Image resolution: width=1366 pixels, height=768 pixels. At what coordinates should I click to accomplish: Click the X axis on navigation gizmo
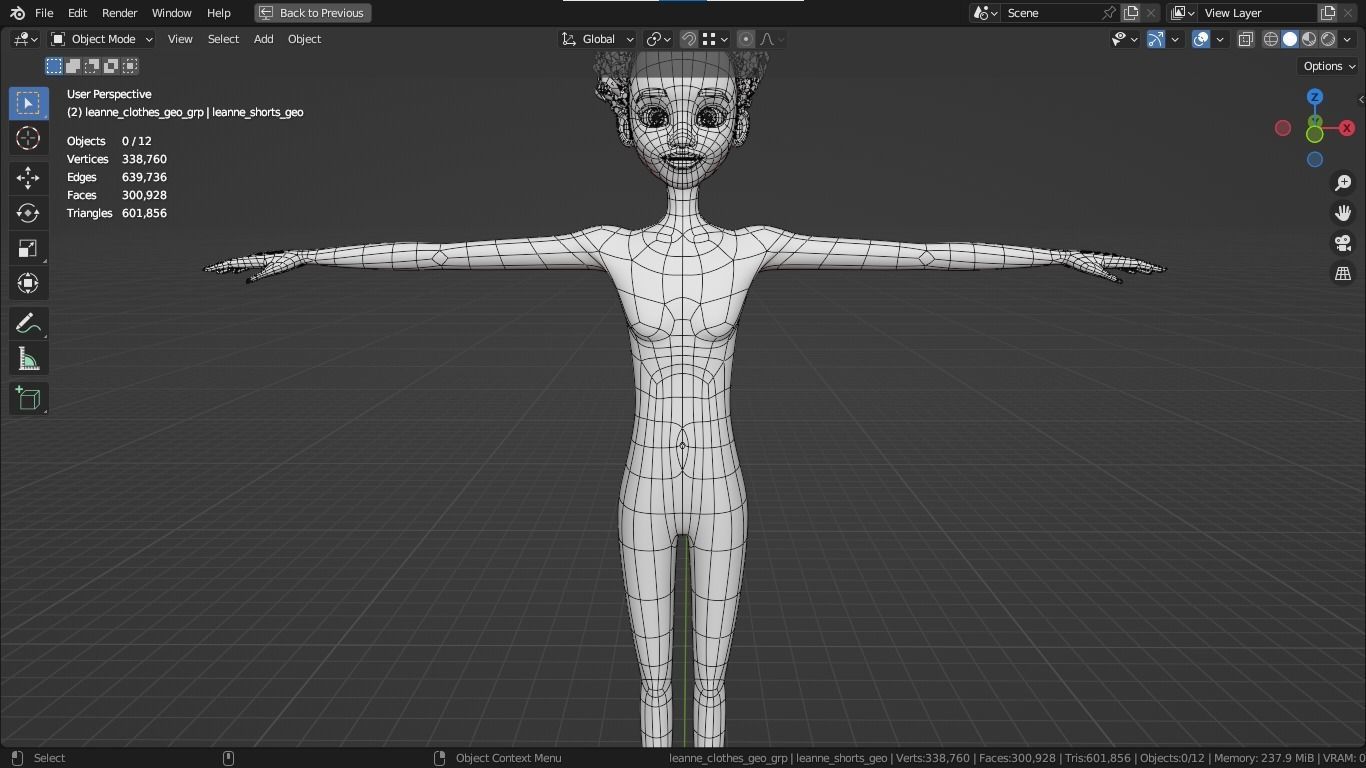pyautogui.click(x=1347, y=128)
